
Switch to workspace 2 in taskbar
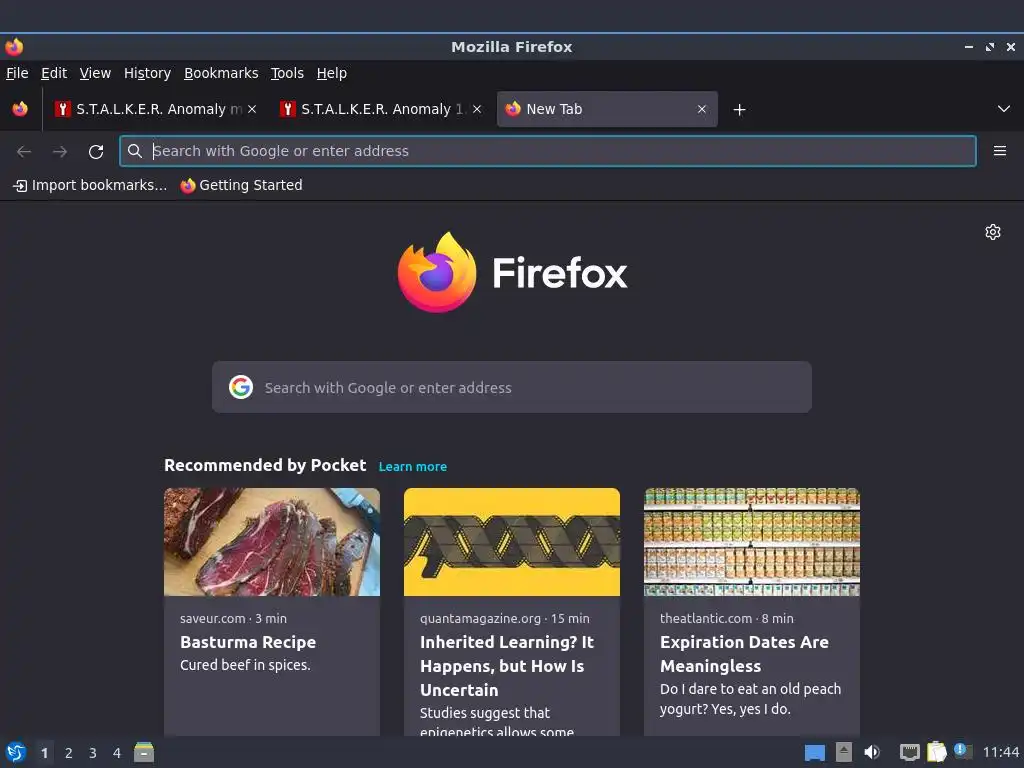click(x=69, y=753)
